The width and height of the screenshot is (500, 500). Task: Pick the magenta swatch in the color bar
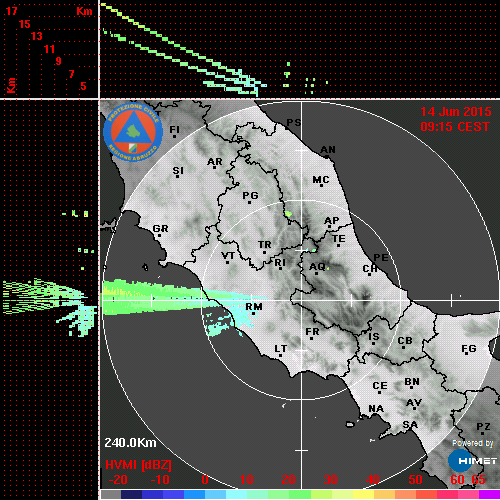pos(489,494)
